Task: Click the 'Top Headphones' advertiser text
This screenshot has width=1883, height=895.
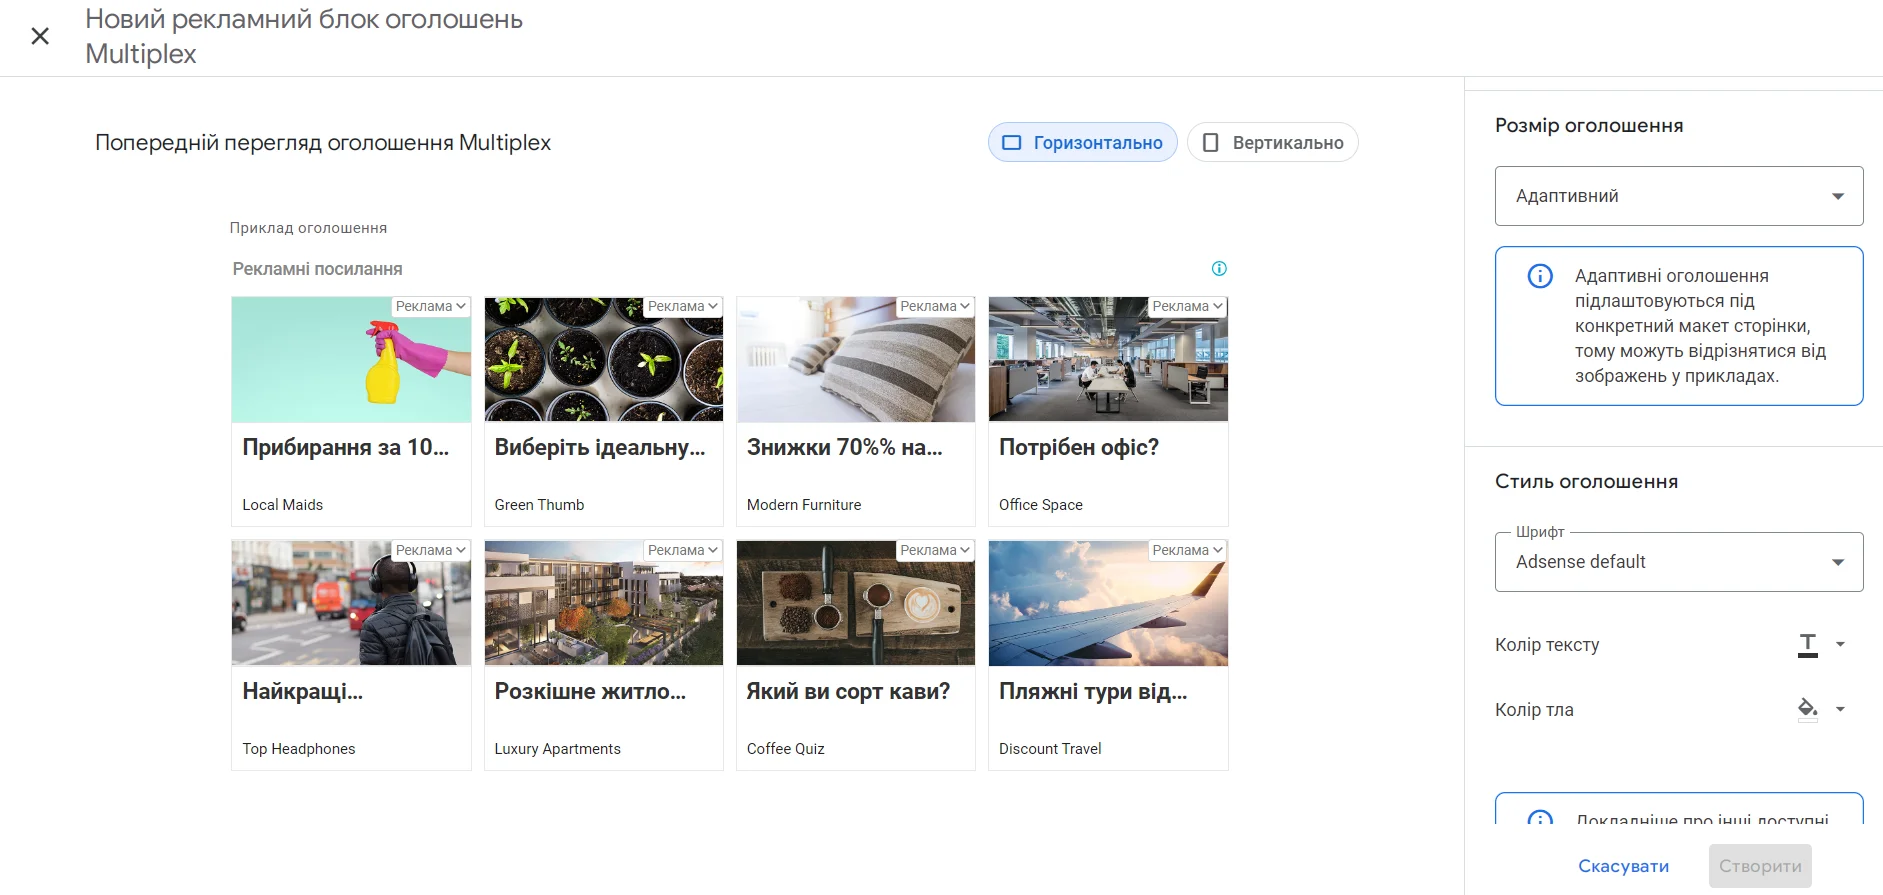Action: (299, 749)
